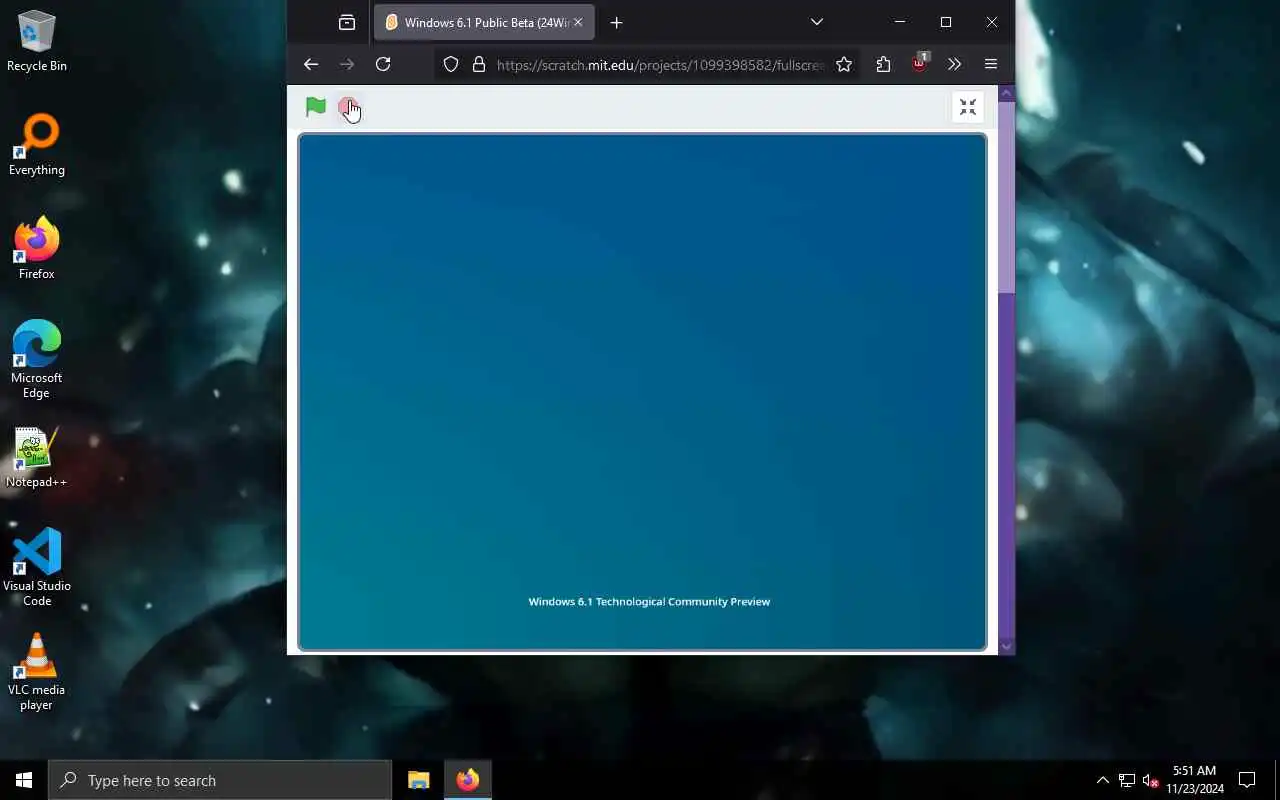1280x800 pixels.
Task: Go back one page in Firefox
Action: pos(311,64)
